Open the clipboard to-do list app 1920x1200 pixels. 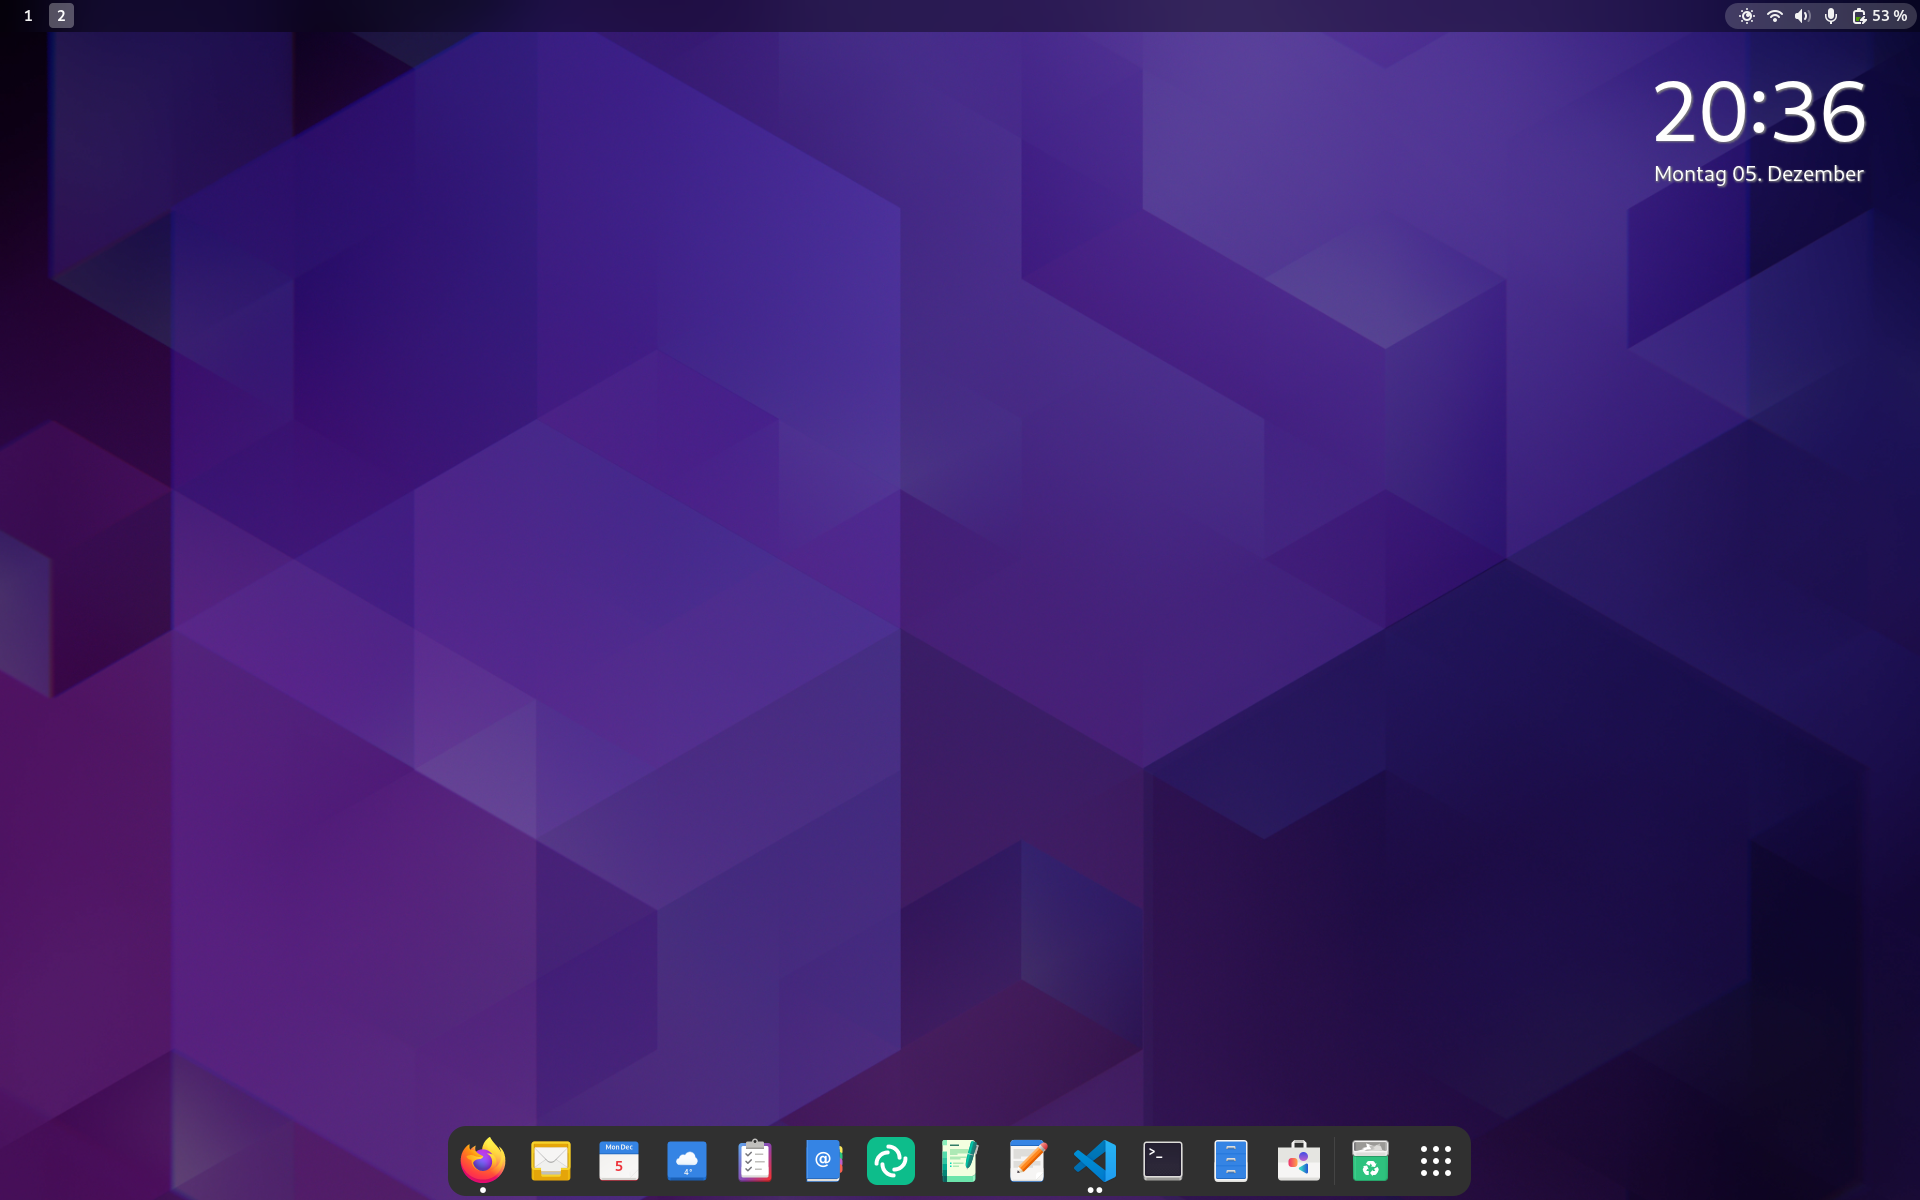(x=755, y=1161)
